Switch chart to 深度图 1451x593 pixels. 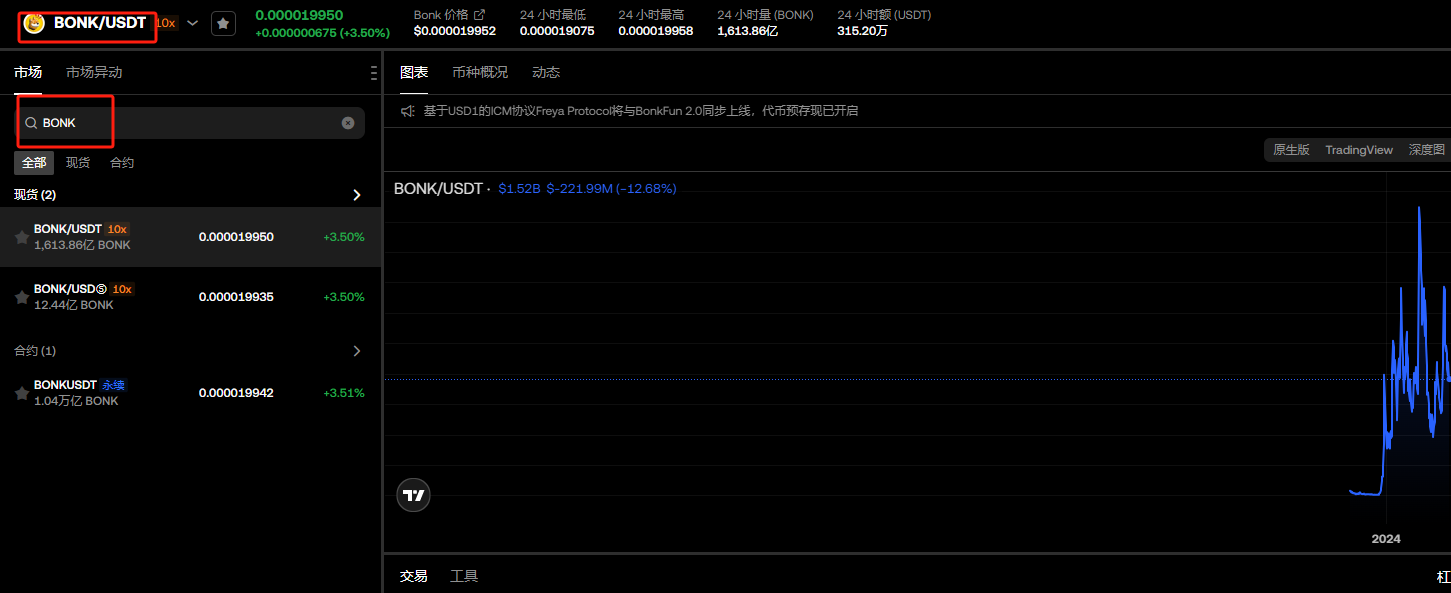point(1427,150)
